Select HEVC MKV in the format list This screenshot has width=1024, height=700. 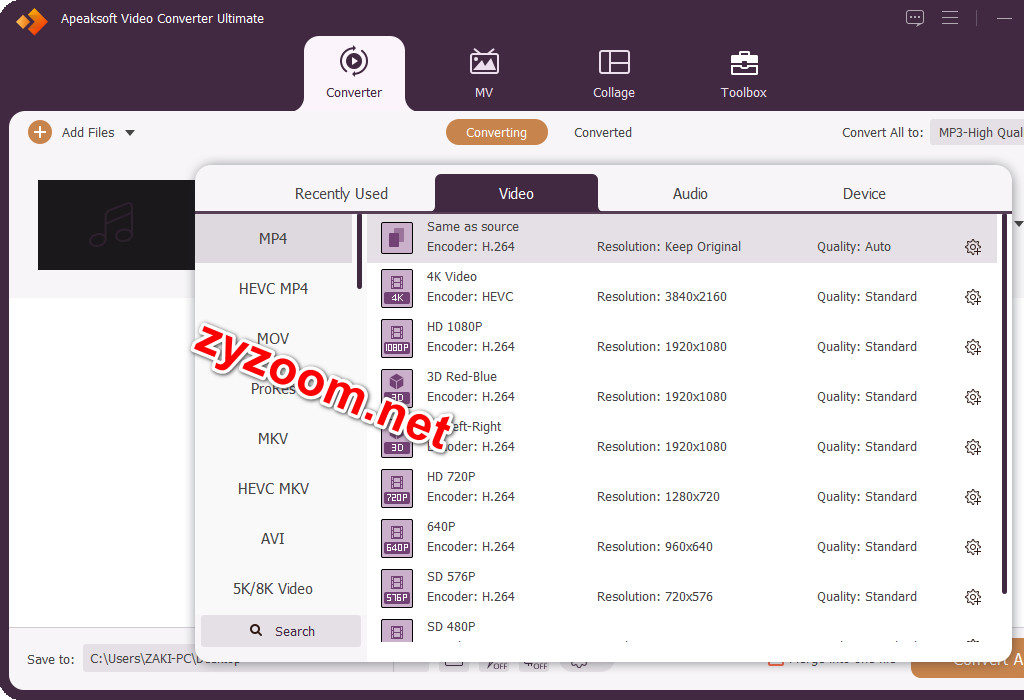tap(274, 488)
